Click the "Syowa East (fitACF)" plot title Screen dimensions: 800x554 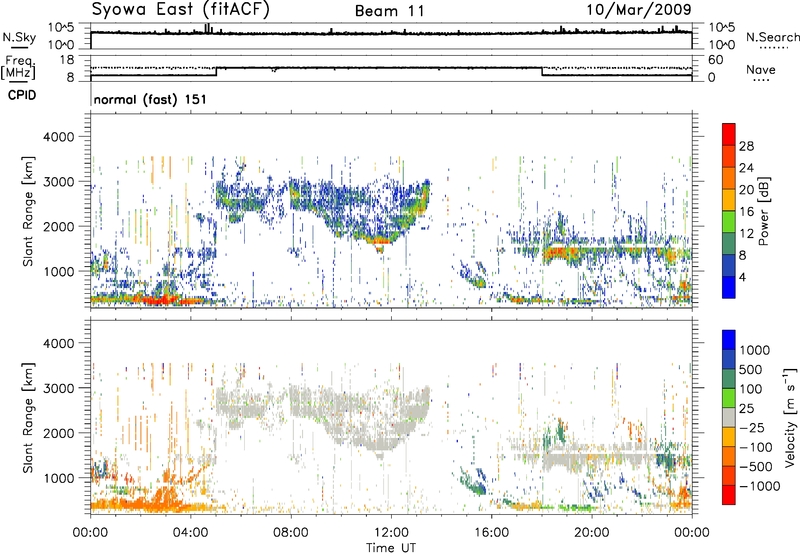point(181,9)
